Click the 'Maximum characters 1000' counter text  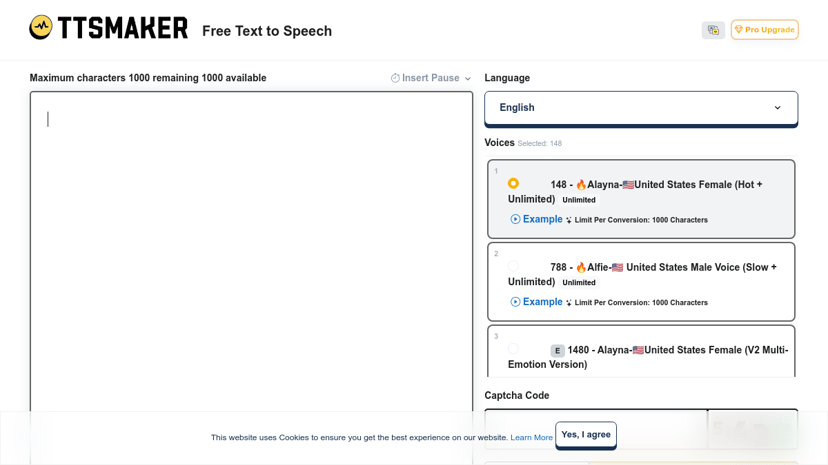tap(148, 78)
